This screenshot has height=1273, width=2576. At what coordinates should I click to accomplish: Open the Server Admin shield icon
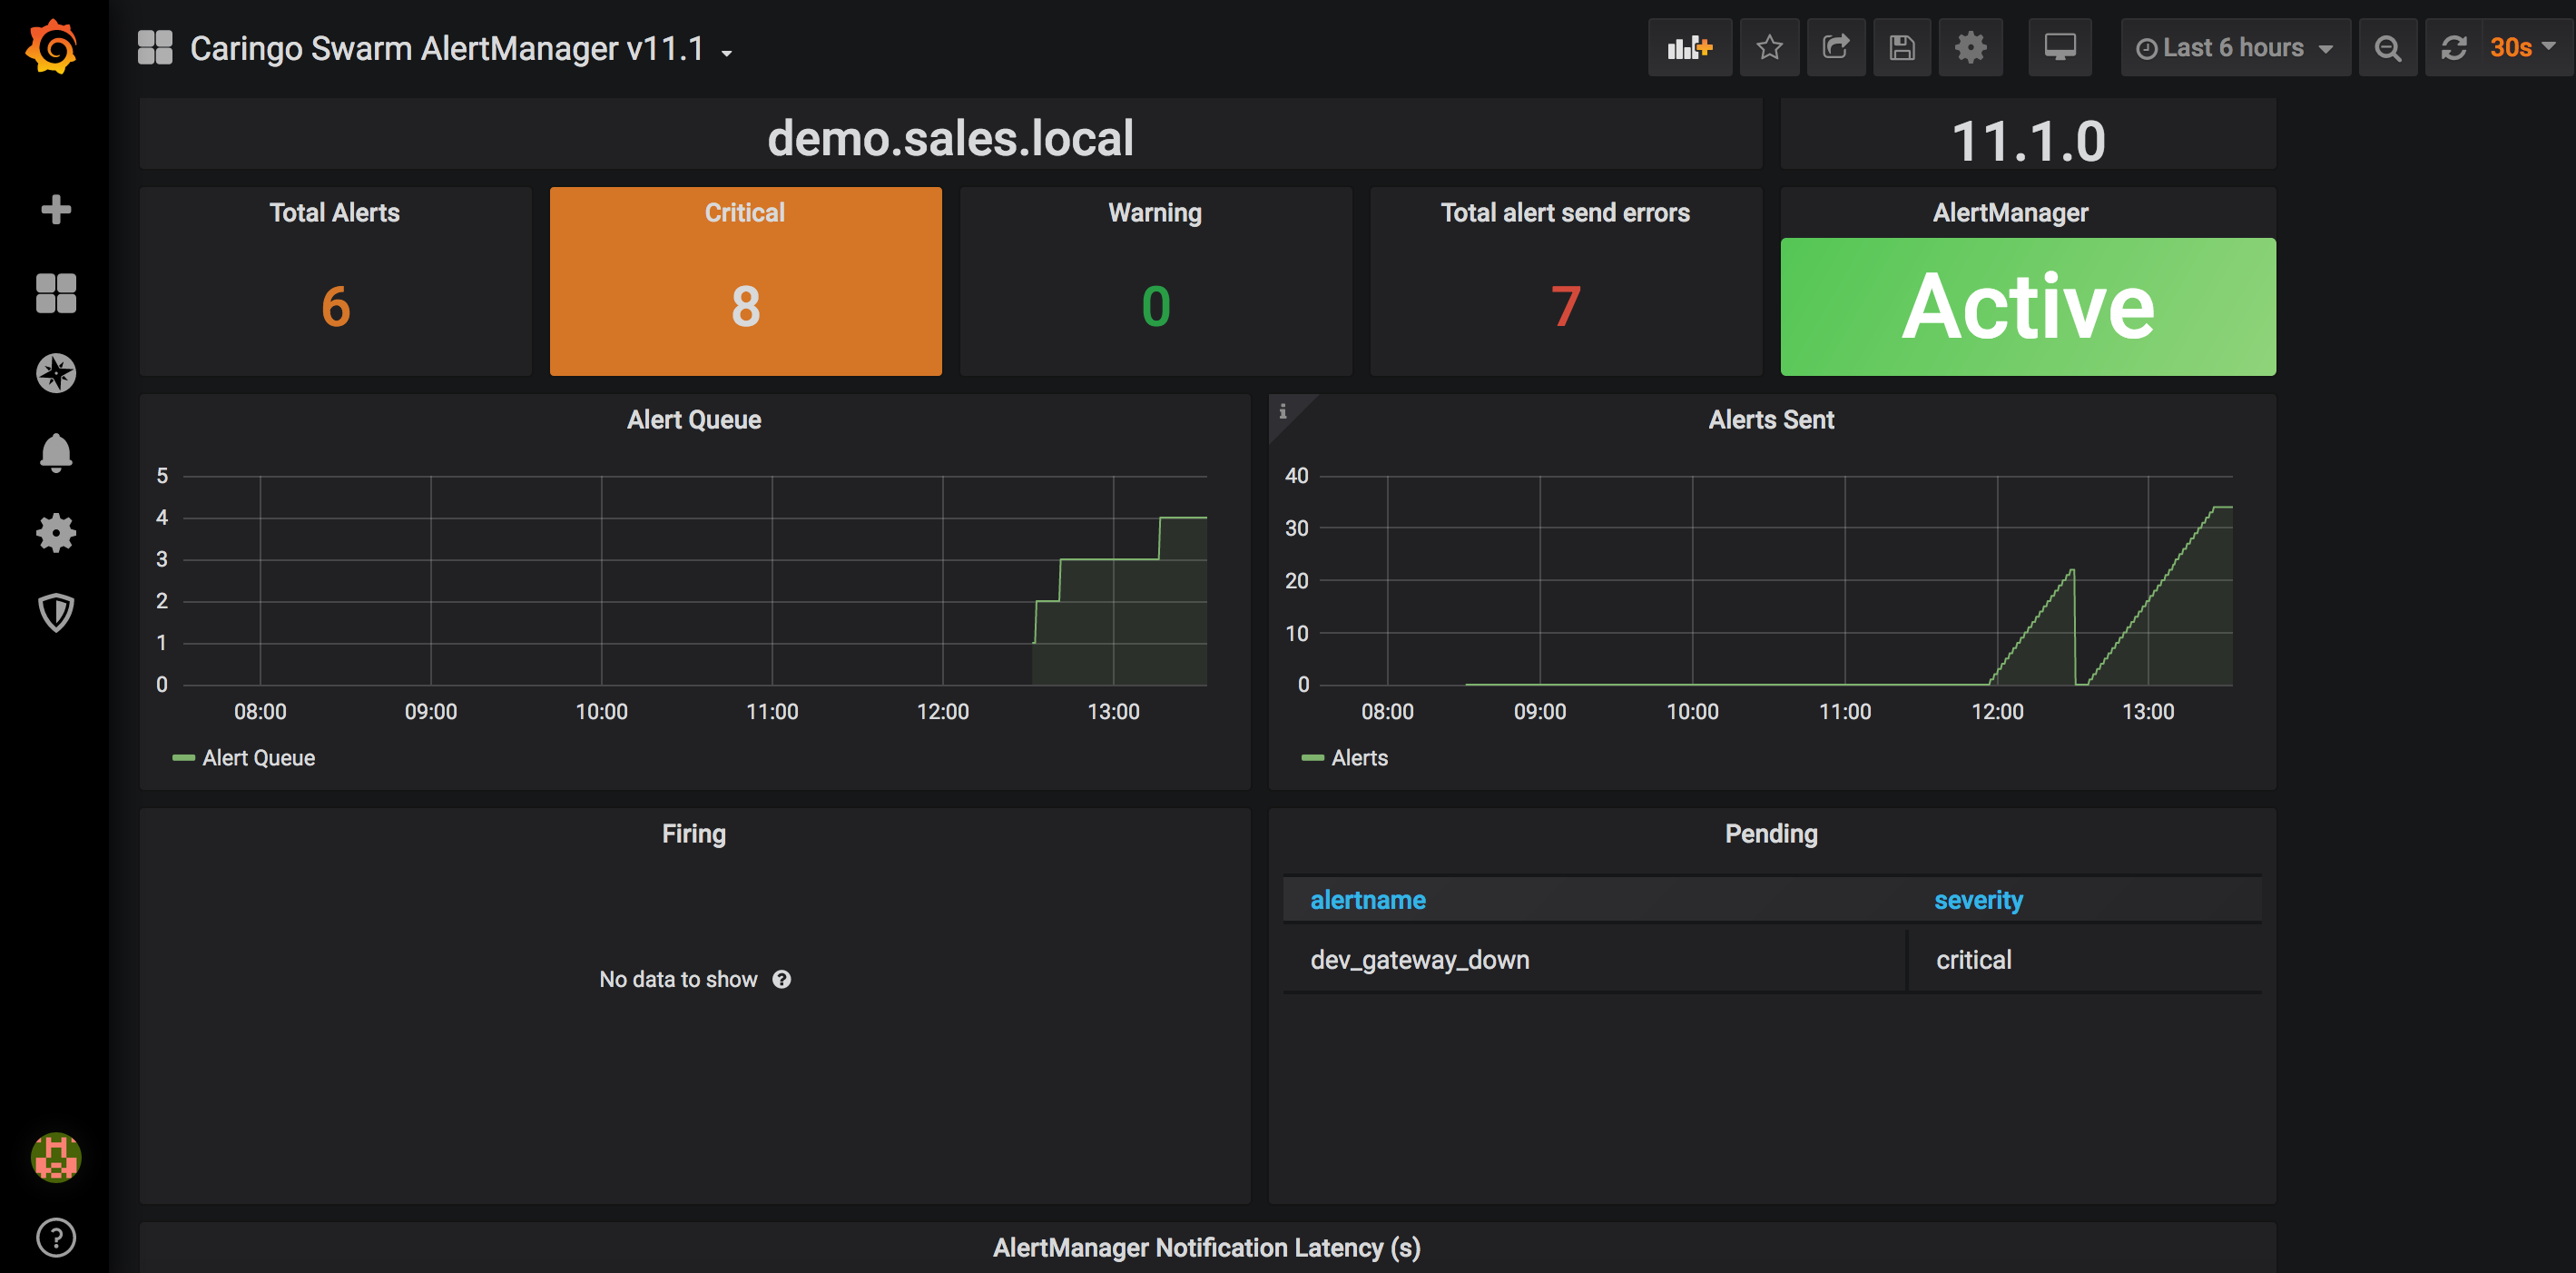click(x=56, y=613)
